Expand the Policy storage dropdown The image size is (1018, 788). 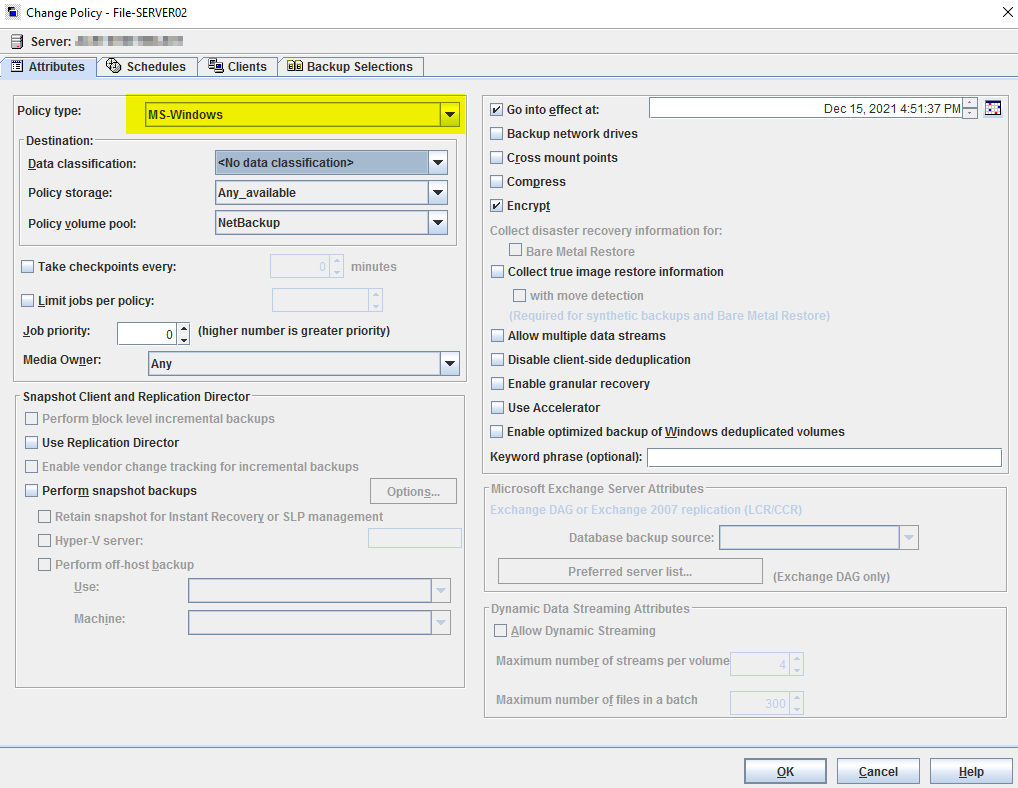pos(437,192)
